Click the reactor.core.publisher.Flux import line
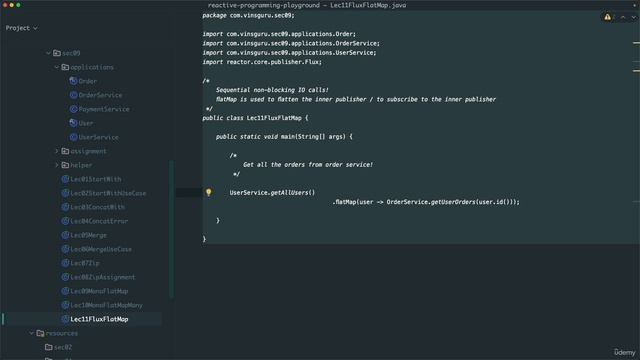Image resolution: width=640 pixels, height=360 pixels. coord(262,62)
